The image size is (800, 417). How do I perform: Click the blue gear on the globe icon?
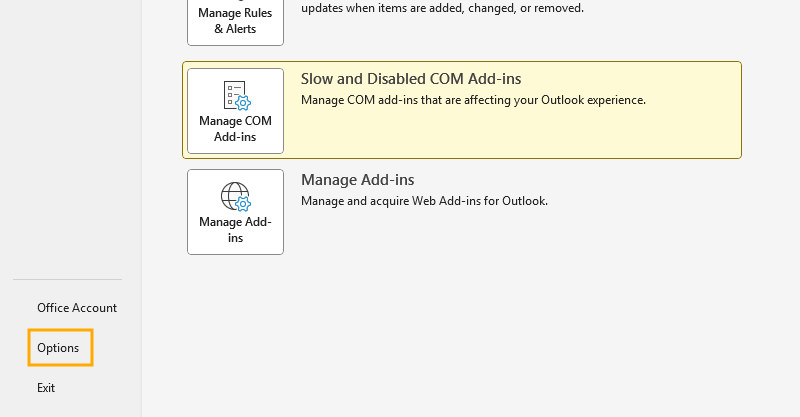(243, 204)
